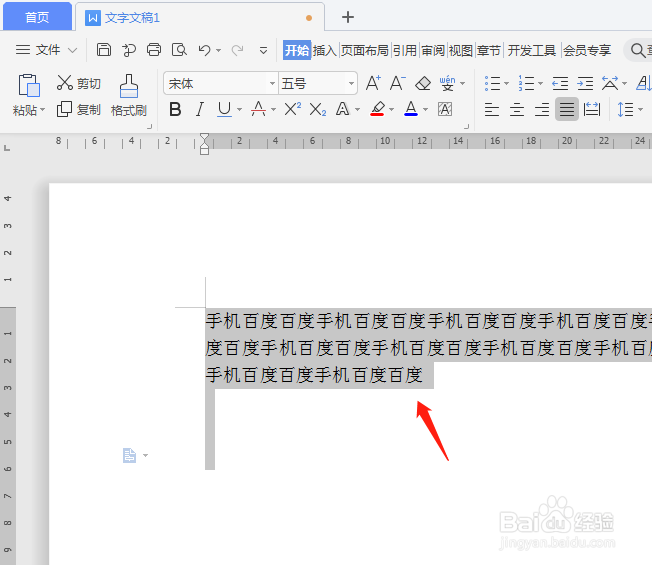Toggle Bold formatting
This screenshot has width=652, height=565.
click(x=175, y=109)
